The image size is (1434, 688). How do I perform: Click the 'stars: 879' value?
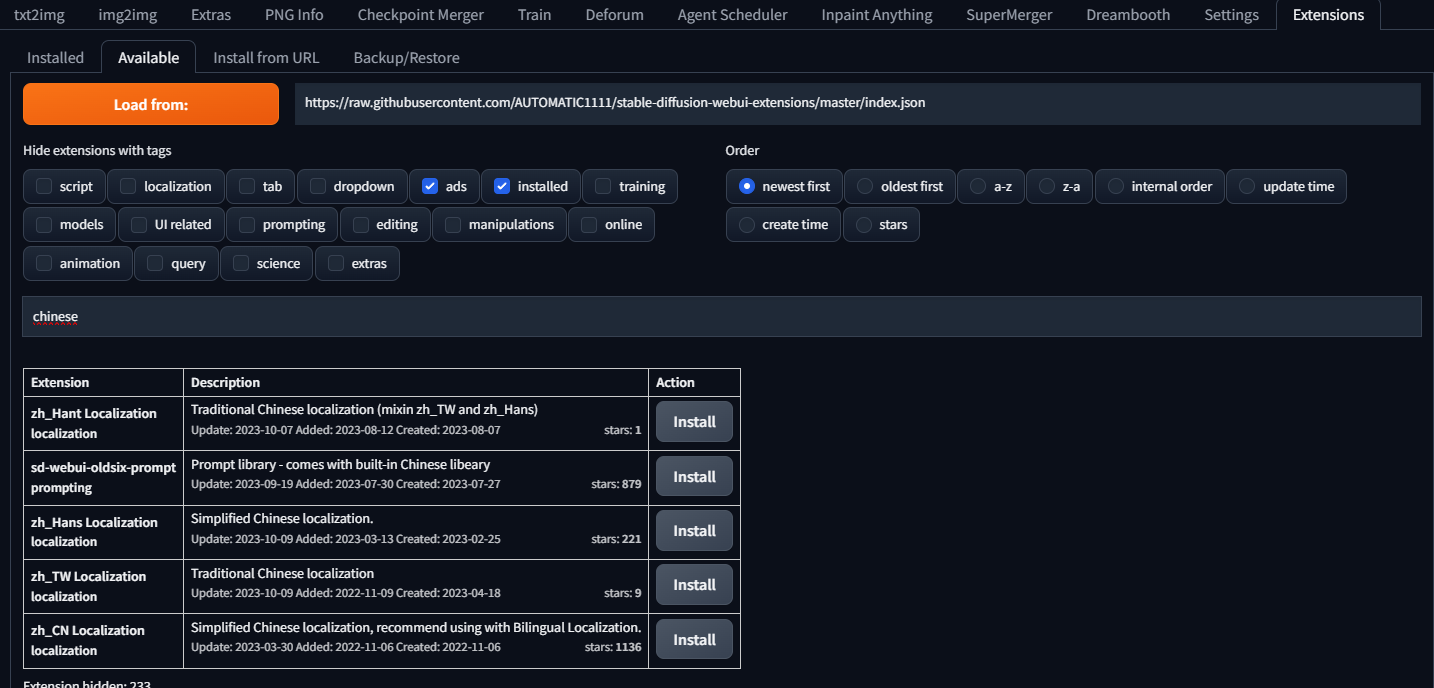pos(616,484)
